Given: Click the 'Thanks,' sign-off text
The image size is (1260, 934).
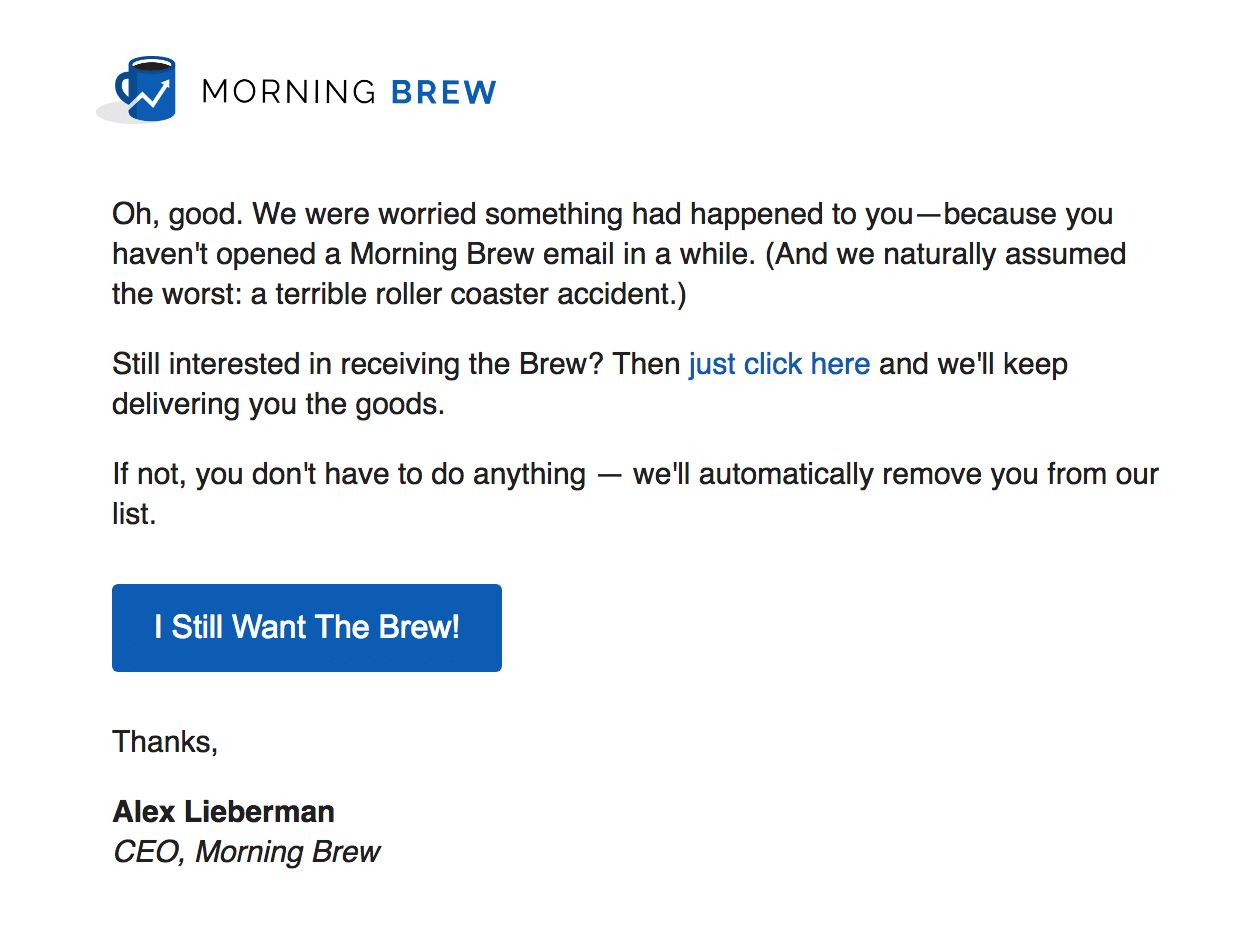Looking at the screenshot, I should tap(165, 742).
